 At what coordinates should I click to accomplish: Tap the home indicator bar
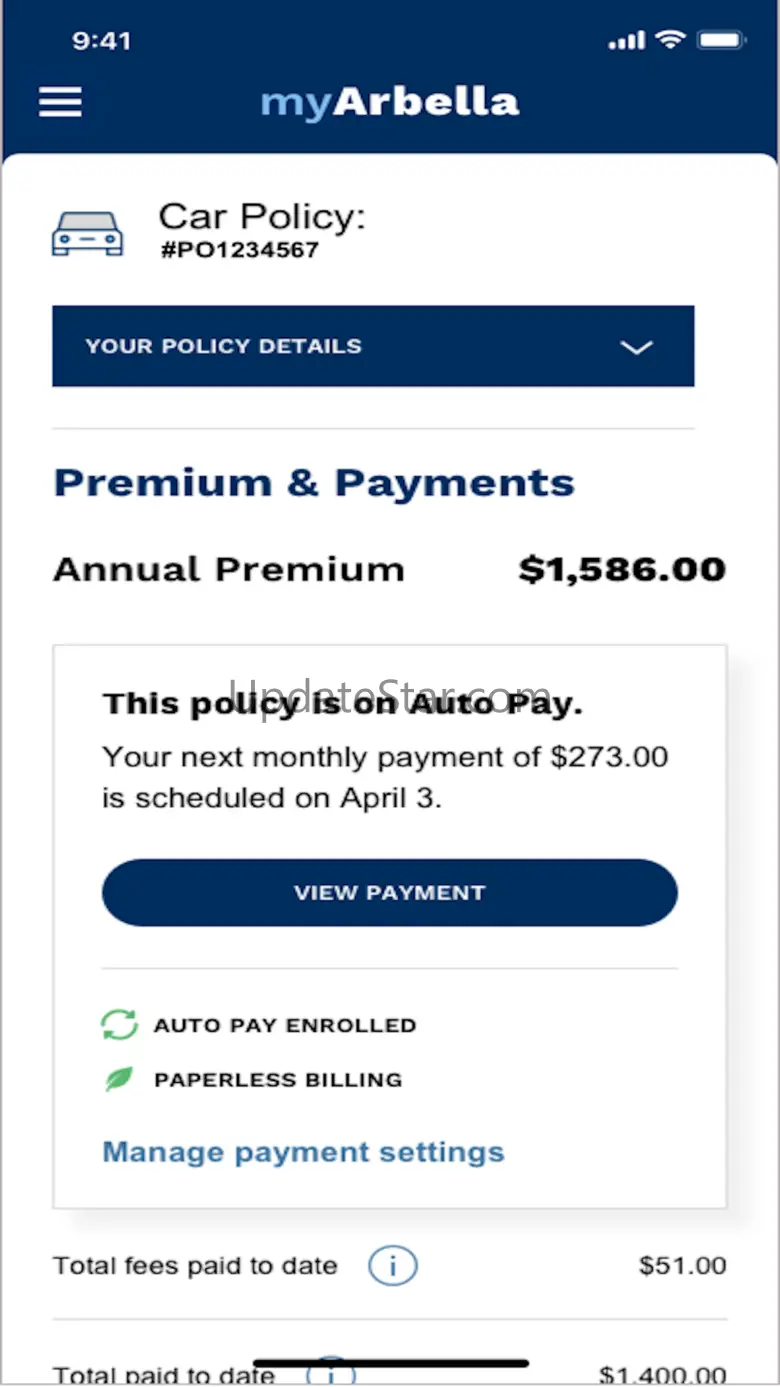coord(391,1363)
